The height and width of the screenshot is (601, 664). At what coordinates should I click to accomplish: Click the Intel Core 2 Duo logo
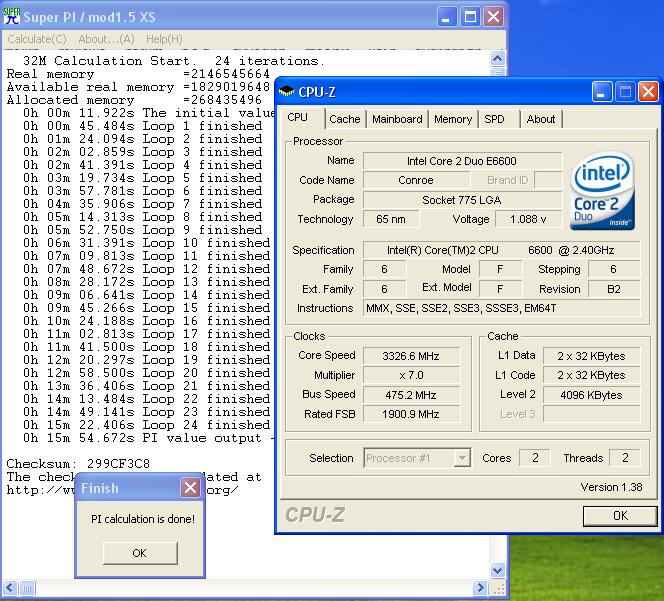click(602, 192)
